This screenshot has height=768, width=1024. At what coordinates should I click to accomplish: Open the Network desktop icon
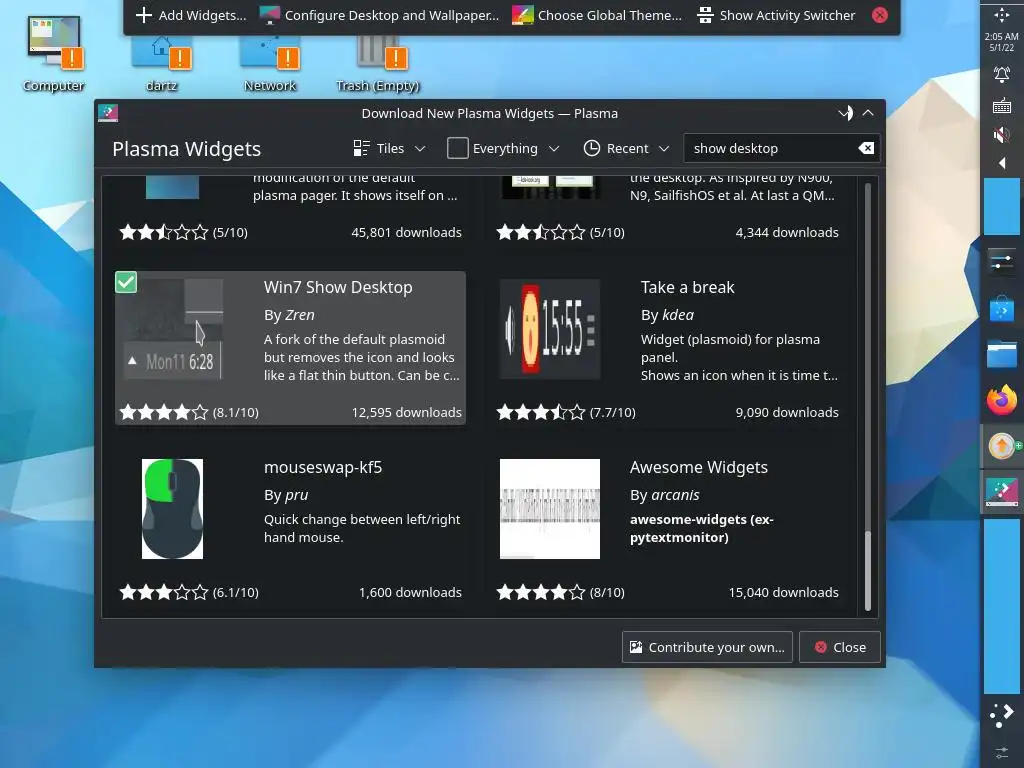pyautogui.click(x=270, y=62)
